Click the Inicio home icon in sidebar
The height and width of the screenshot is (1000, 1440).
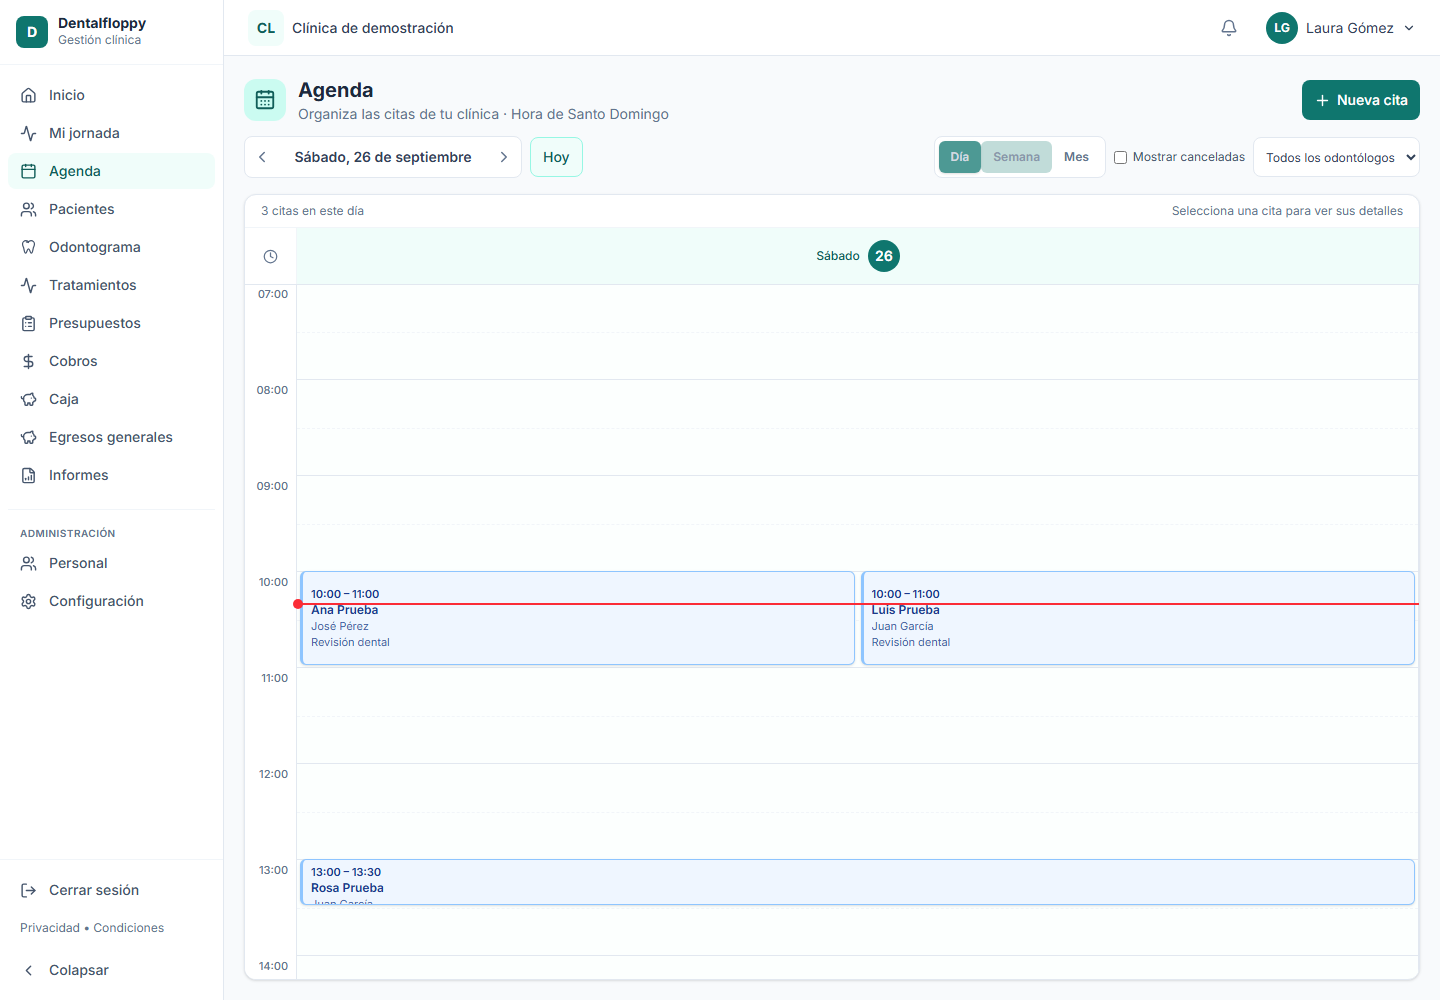click(x=29, y=95)
